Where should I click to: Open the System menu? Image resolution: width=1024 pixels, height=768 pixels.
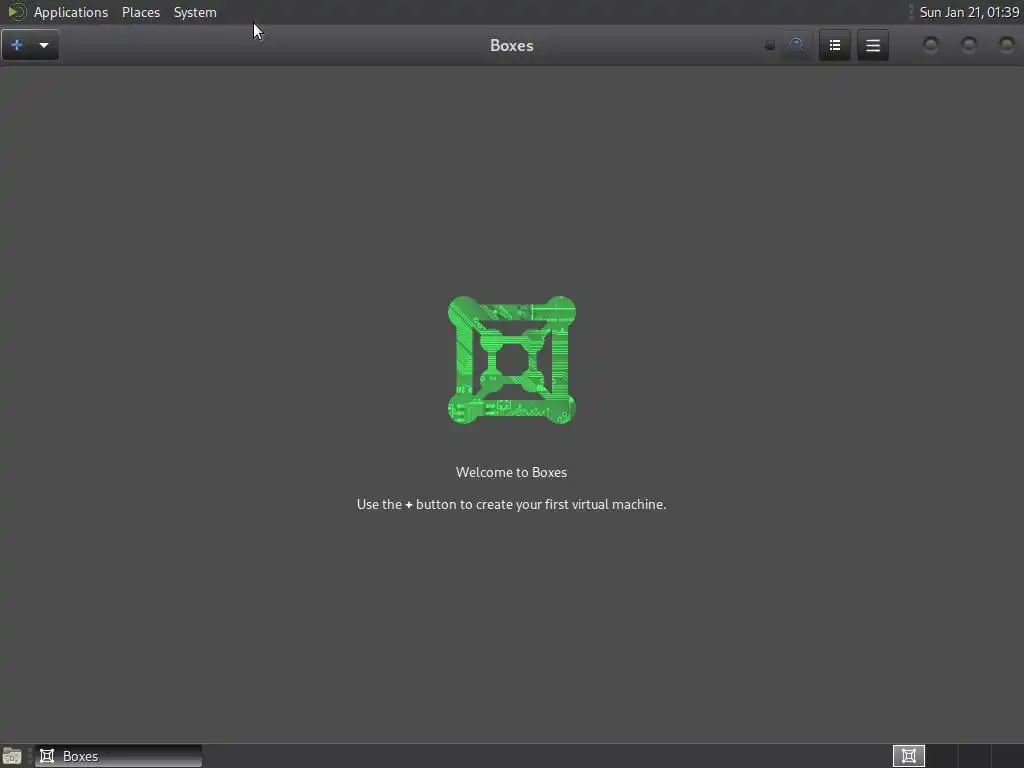[x=195, y=12]
